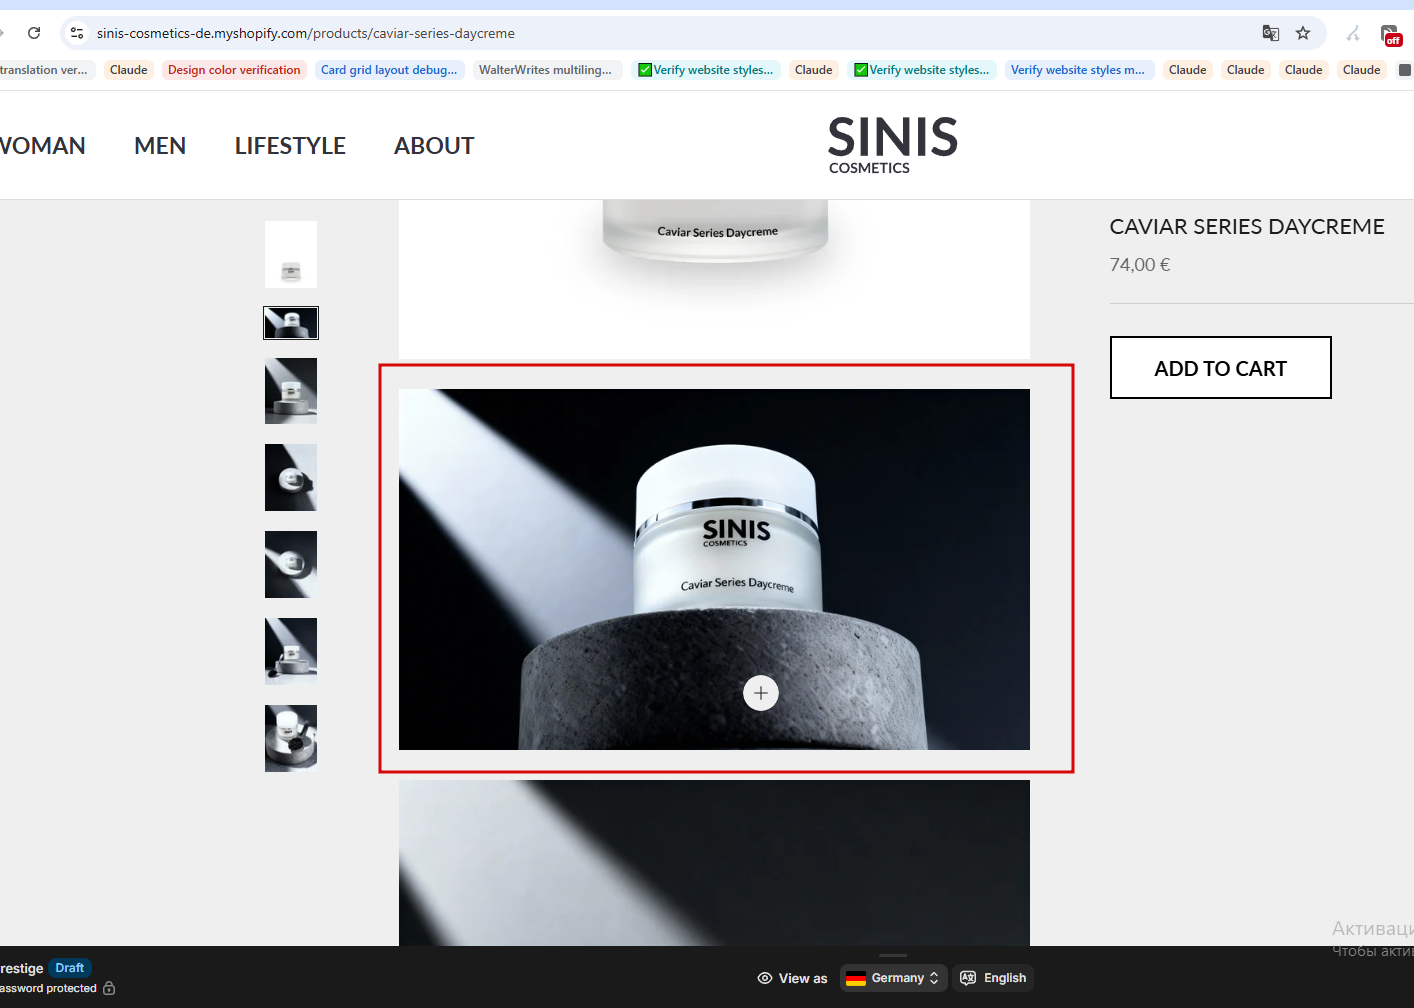Open the LIFESTYLE menu

pos(290,146)
